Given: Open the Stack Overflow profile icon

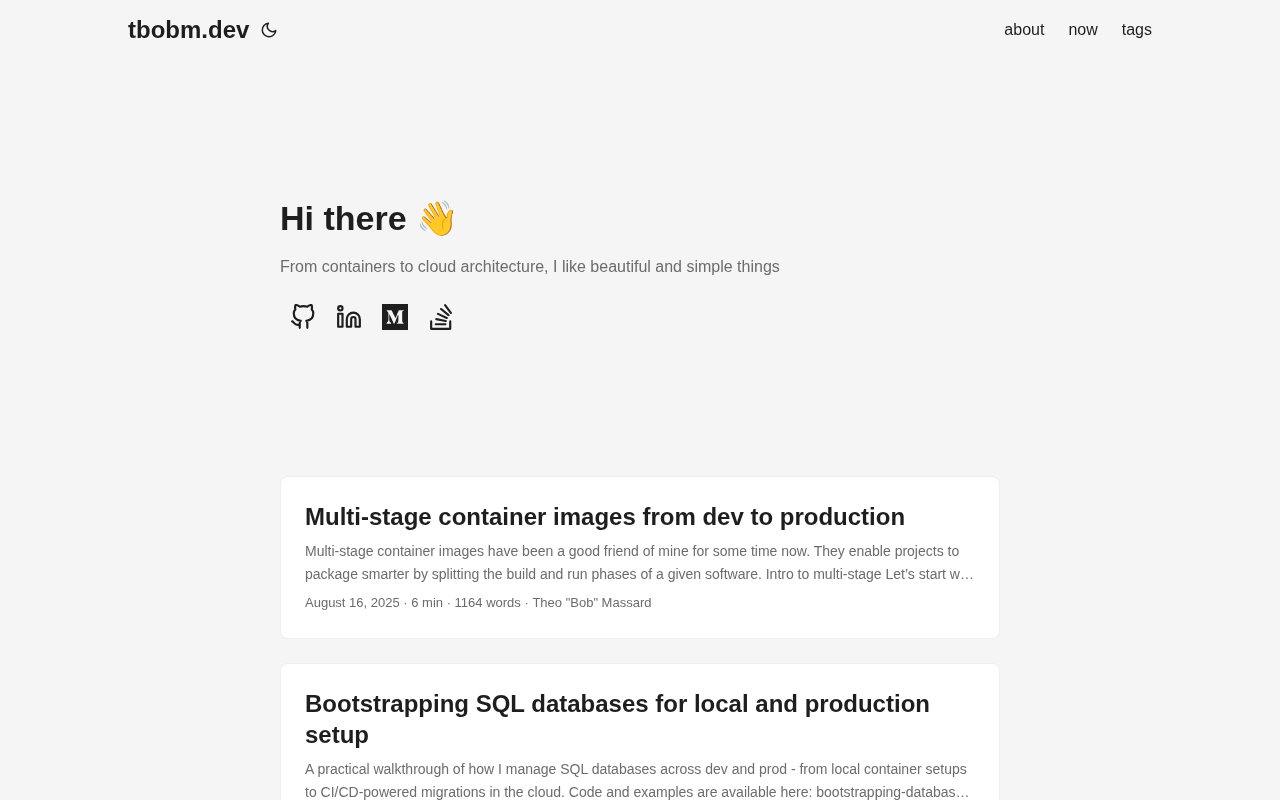Looking at the screenshot, I should (x=441, y=317).
